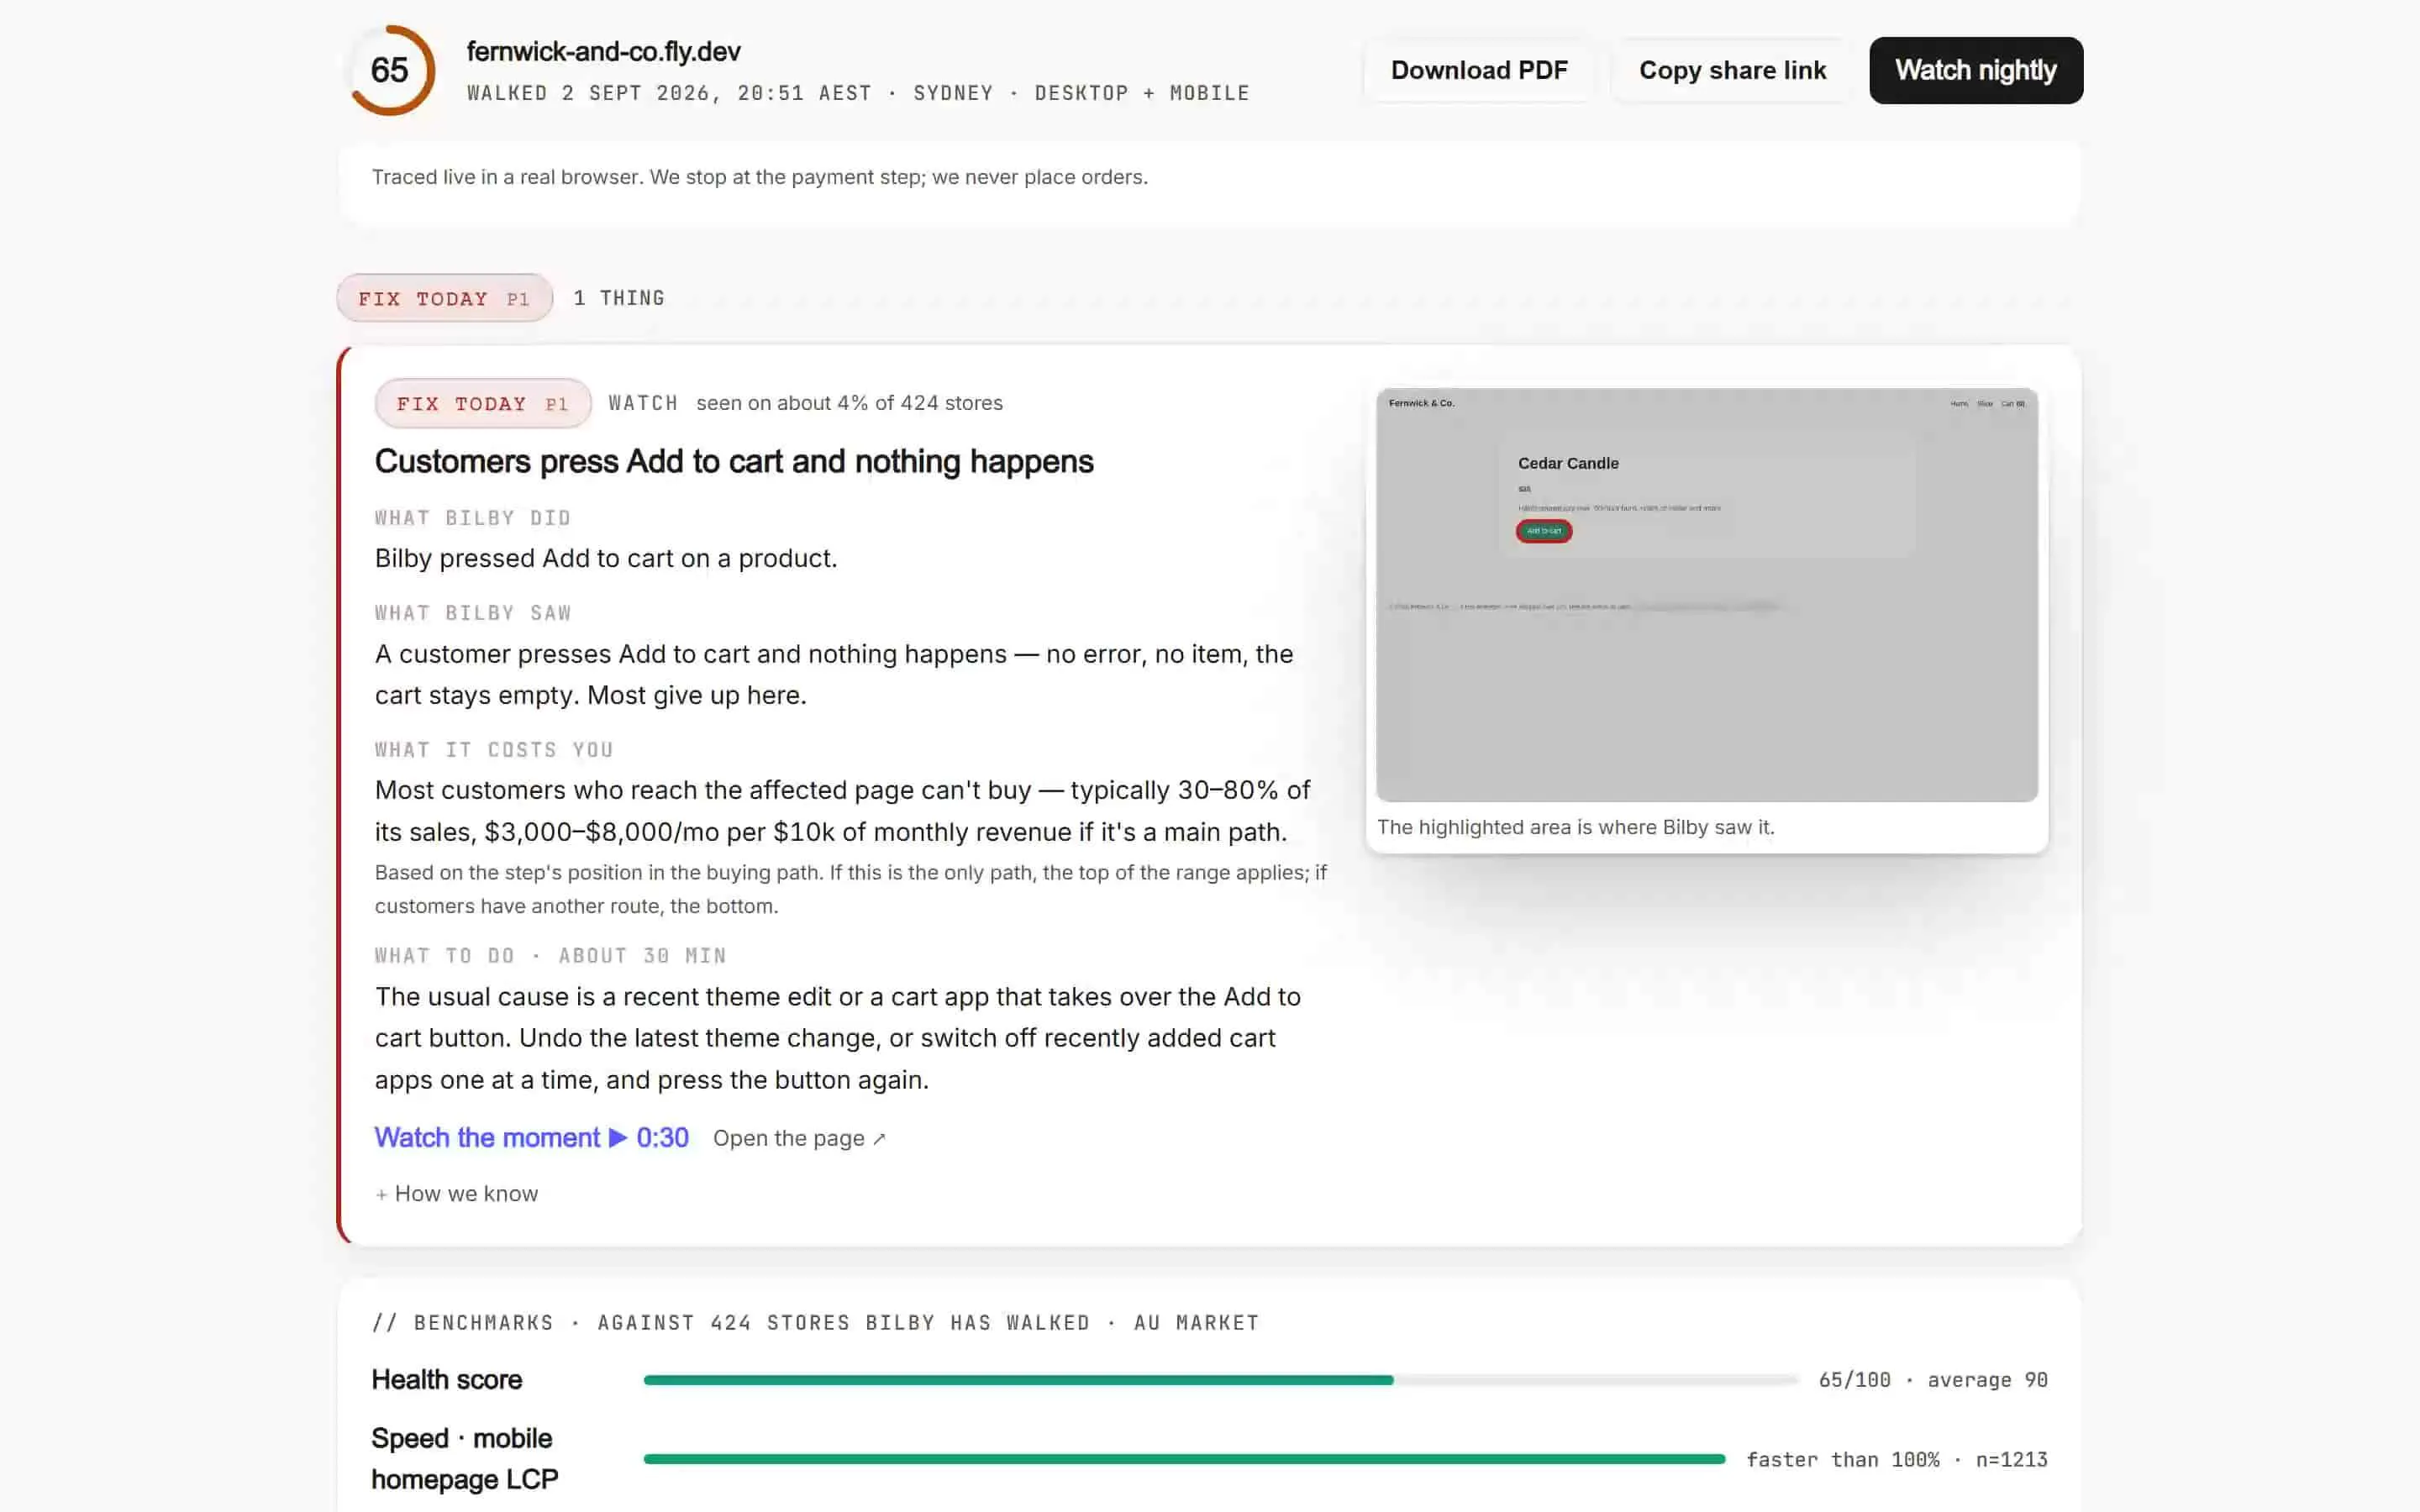2420x1512 pixels.
Task: Click the WALKED 2 SEPT 2026 timestamp line
Action: [858, 93]
